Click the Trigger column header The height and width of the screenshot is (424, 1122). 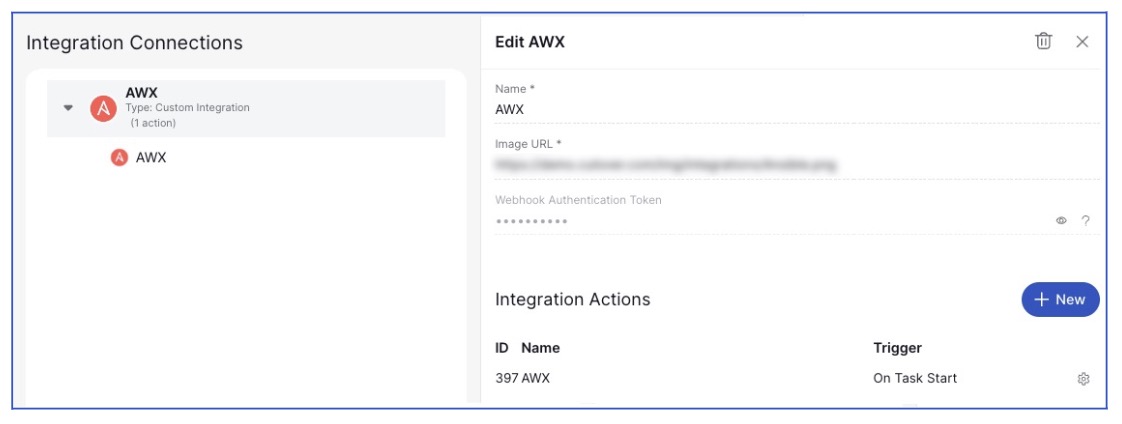point(897,348)
